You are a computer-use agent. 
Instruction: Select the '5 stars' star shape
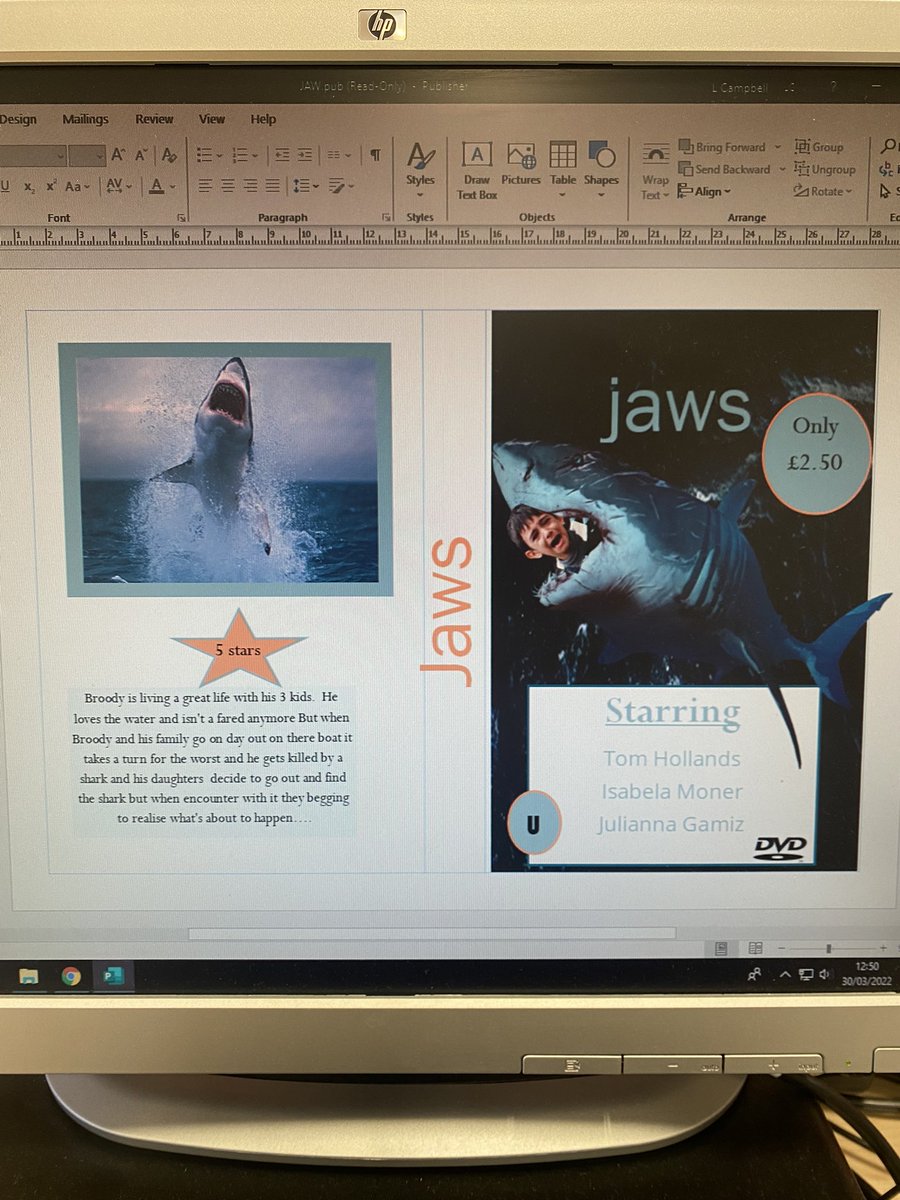238,648
